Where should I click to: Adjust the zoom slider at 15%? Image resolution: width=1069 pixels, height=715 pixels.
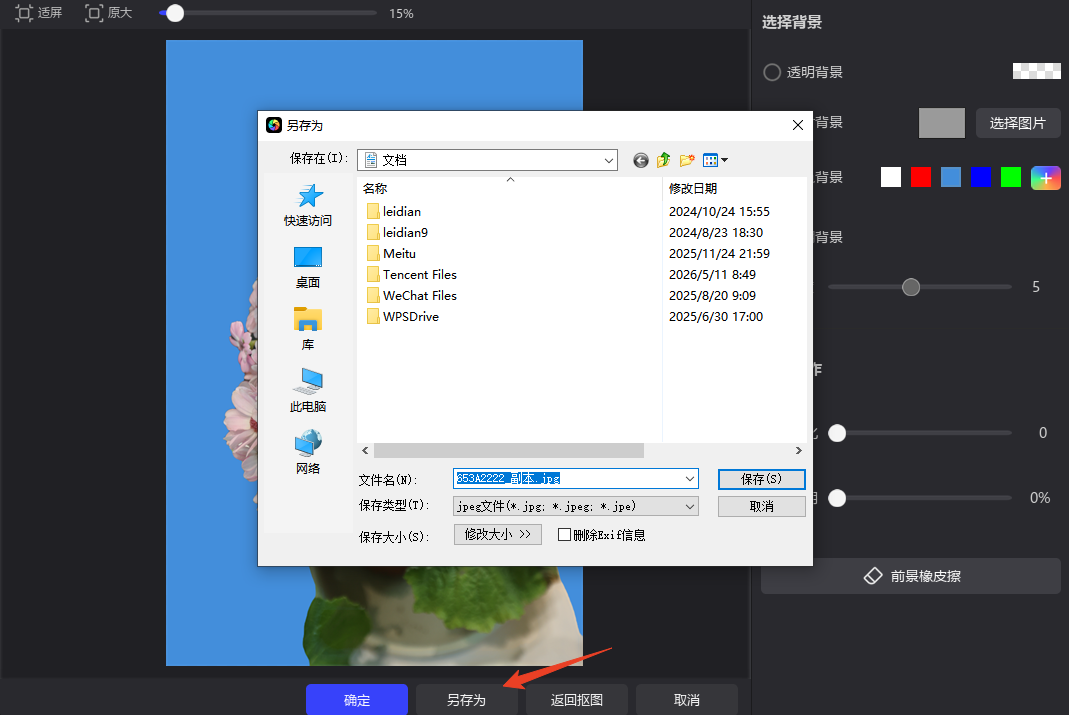click(x=175, y=13)
